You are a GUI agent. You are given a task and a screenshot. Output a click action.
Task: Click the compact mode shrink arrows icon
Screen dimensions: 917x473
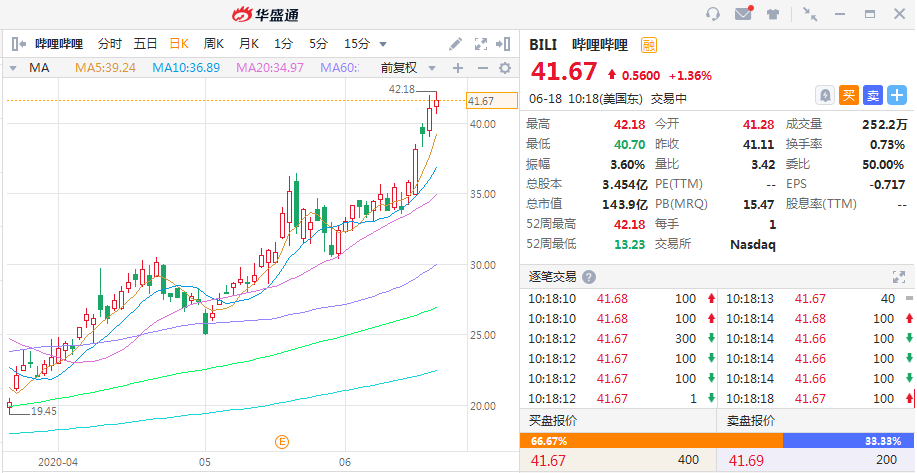pos(810,14)
